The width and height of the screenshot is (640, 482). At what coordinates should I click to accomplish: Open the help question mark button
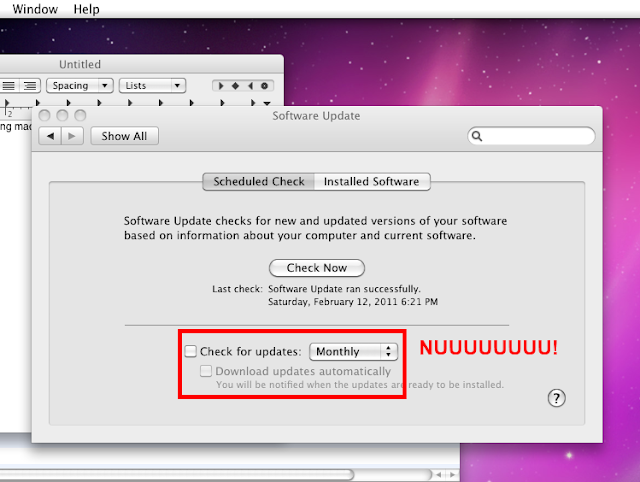tap(556, 398)
